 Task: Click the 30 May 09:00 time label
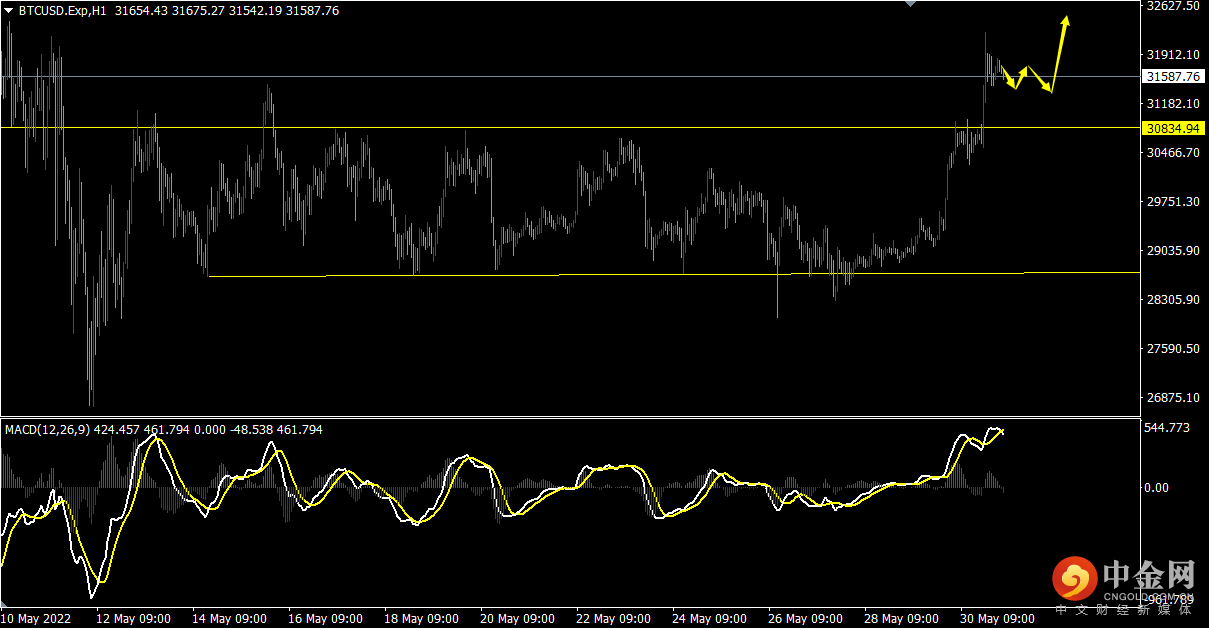pyautogui.click(x=996, y=618)
